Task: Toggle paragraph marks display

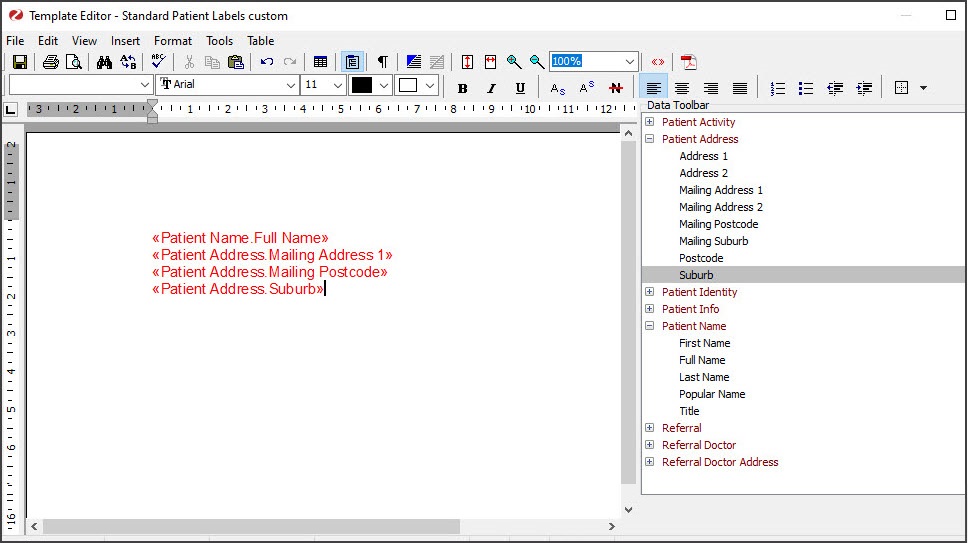Action: (382, 62)
